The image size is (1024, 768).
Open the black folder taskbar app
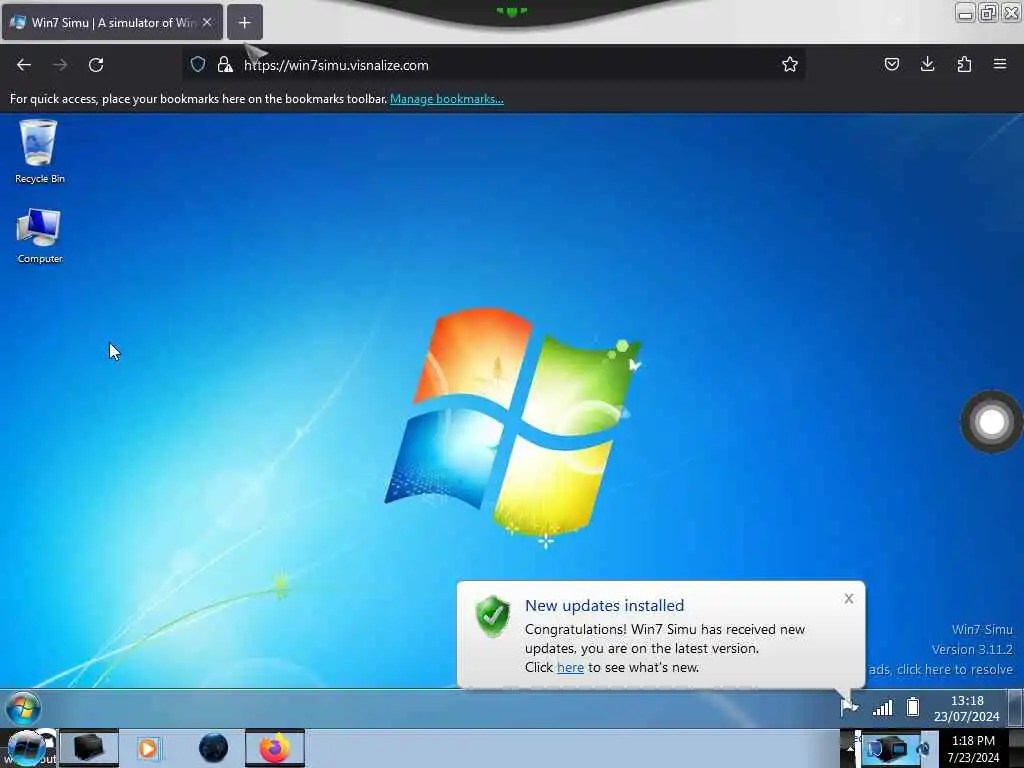point(89,748)
